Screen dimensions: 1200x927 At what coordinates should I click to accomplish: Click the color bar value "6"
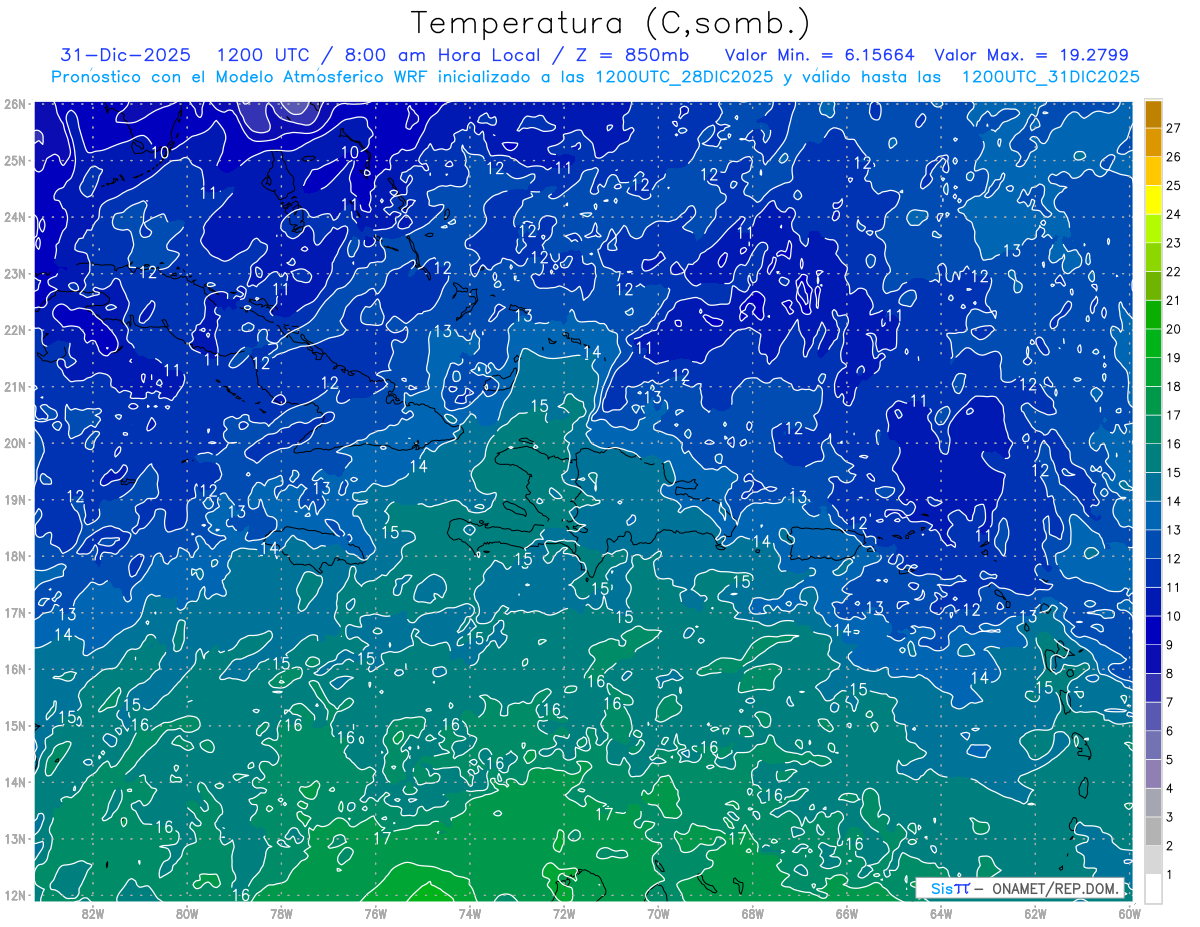tap(1170, 731)
